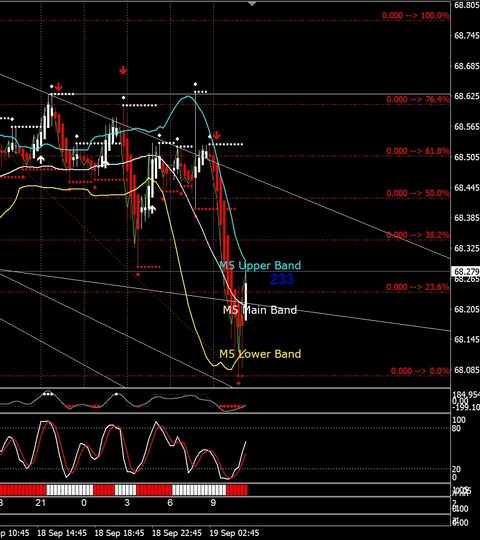Click price axis value 68.085
The height and width of the screenshot is (540, 480).
tap(467, 370)
